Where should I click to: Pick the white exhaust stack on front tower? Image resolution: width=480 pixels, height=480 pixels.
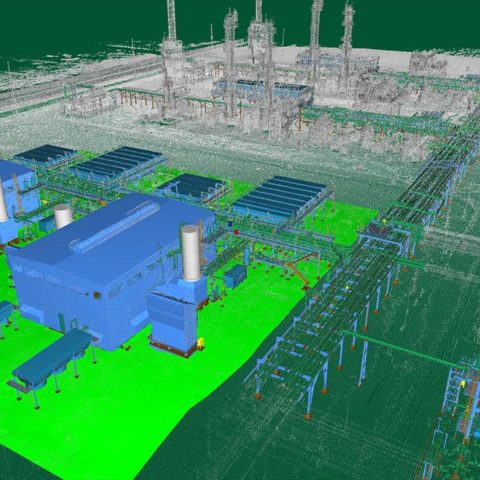[191, 253]
